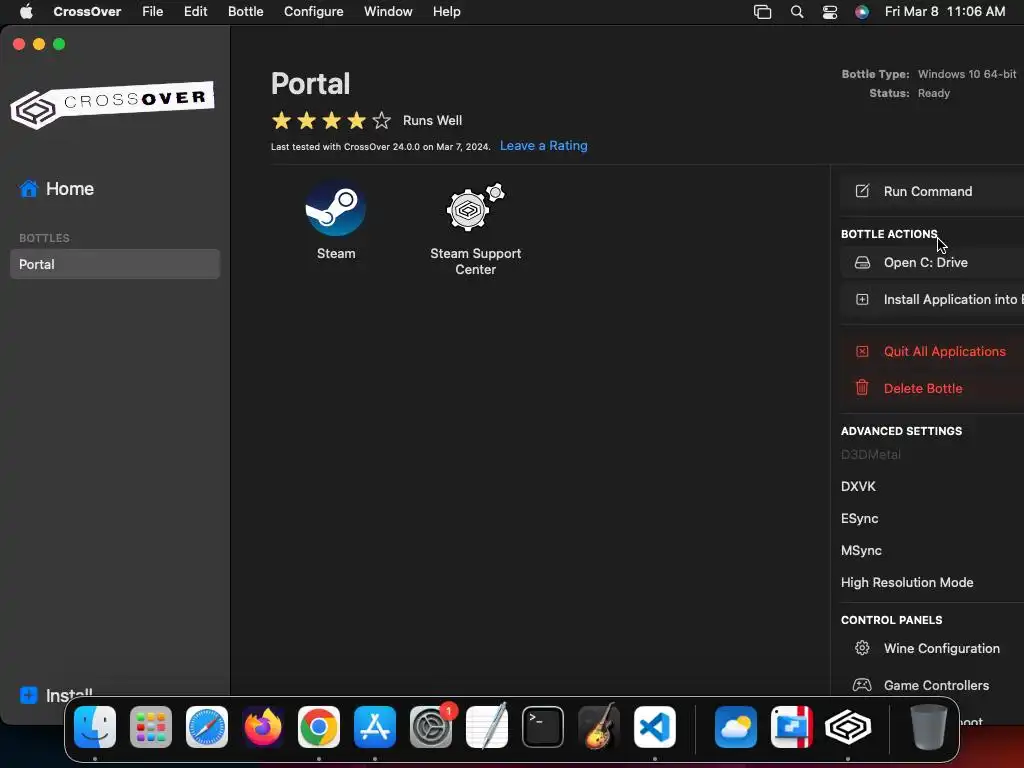The image size is (1024, 768).
Task: Click the fifth empty rating star
Action: click(381, 121)
